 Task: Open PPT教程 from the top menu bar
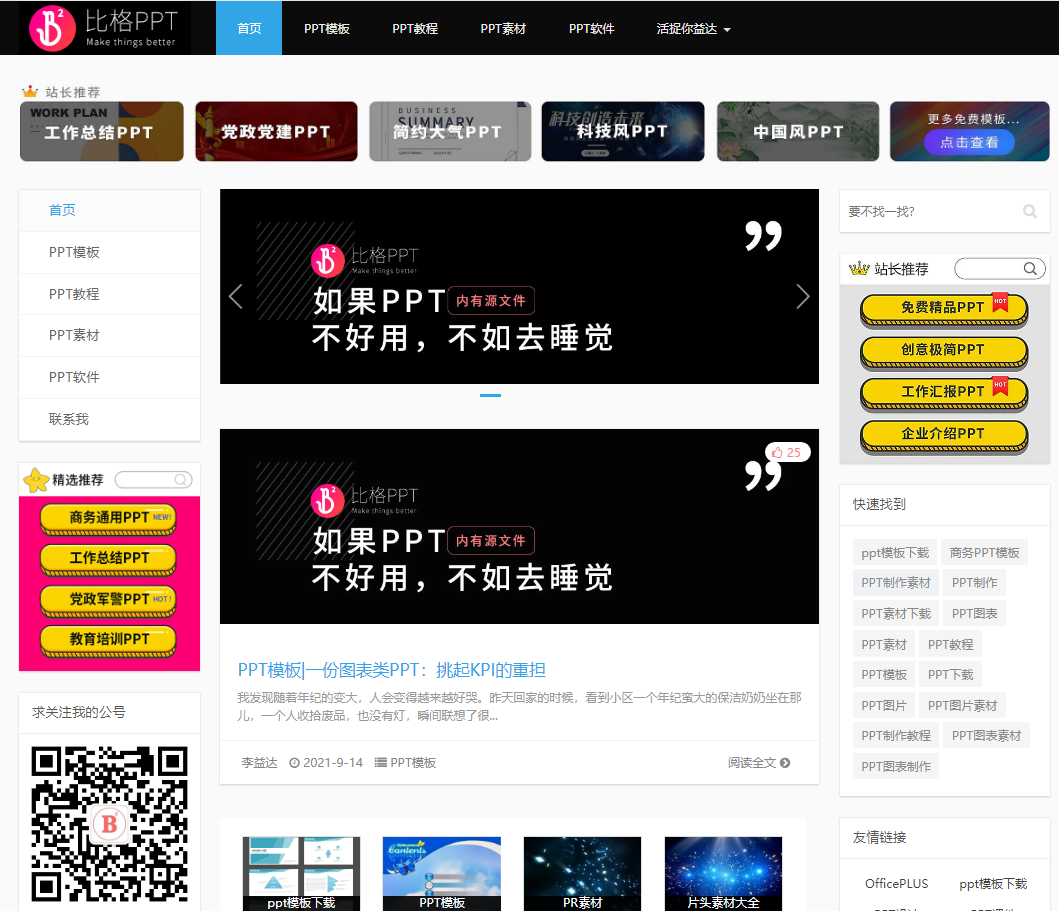click(414, 28)
